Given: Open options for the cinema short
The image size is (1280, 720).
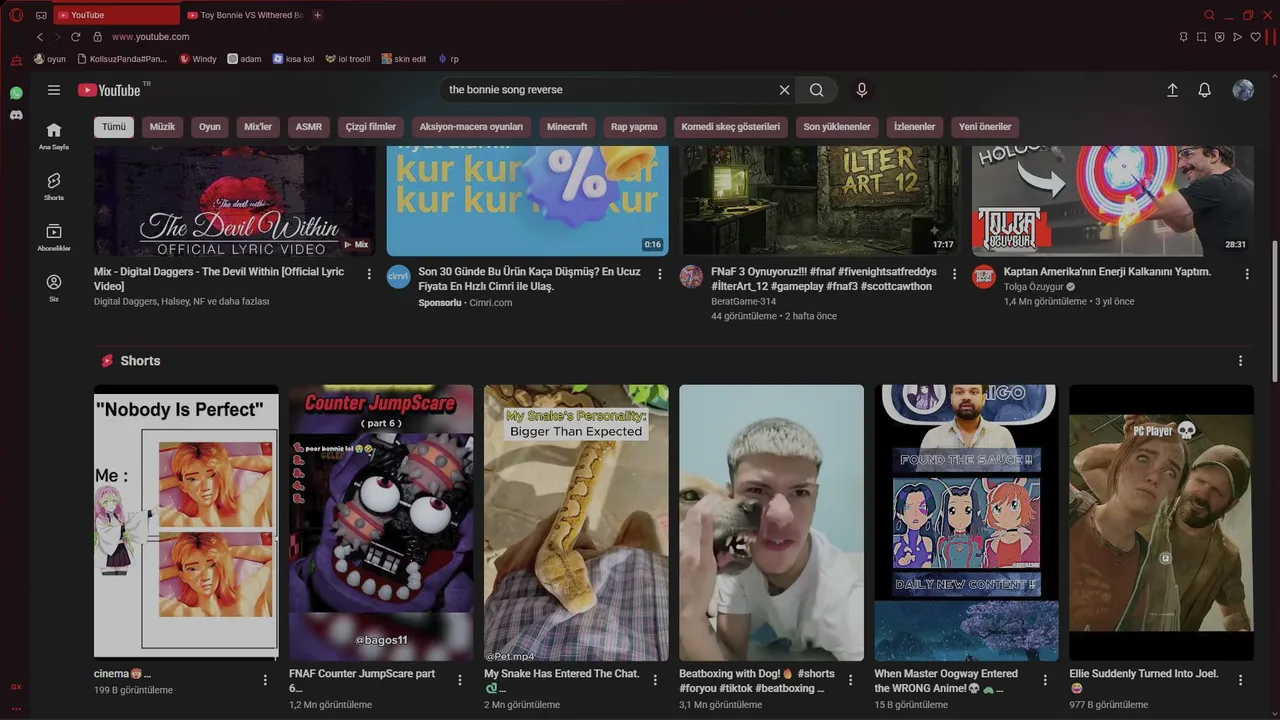Looking at the screenshot, I should point(265,680).
